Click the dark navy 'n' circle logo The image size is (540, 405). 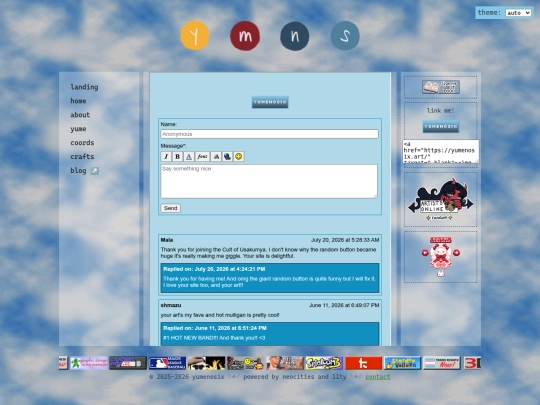295,36
